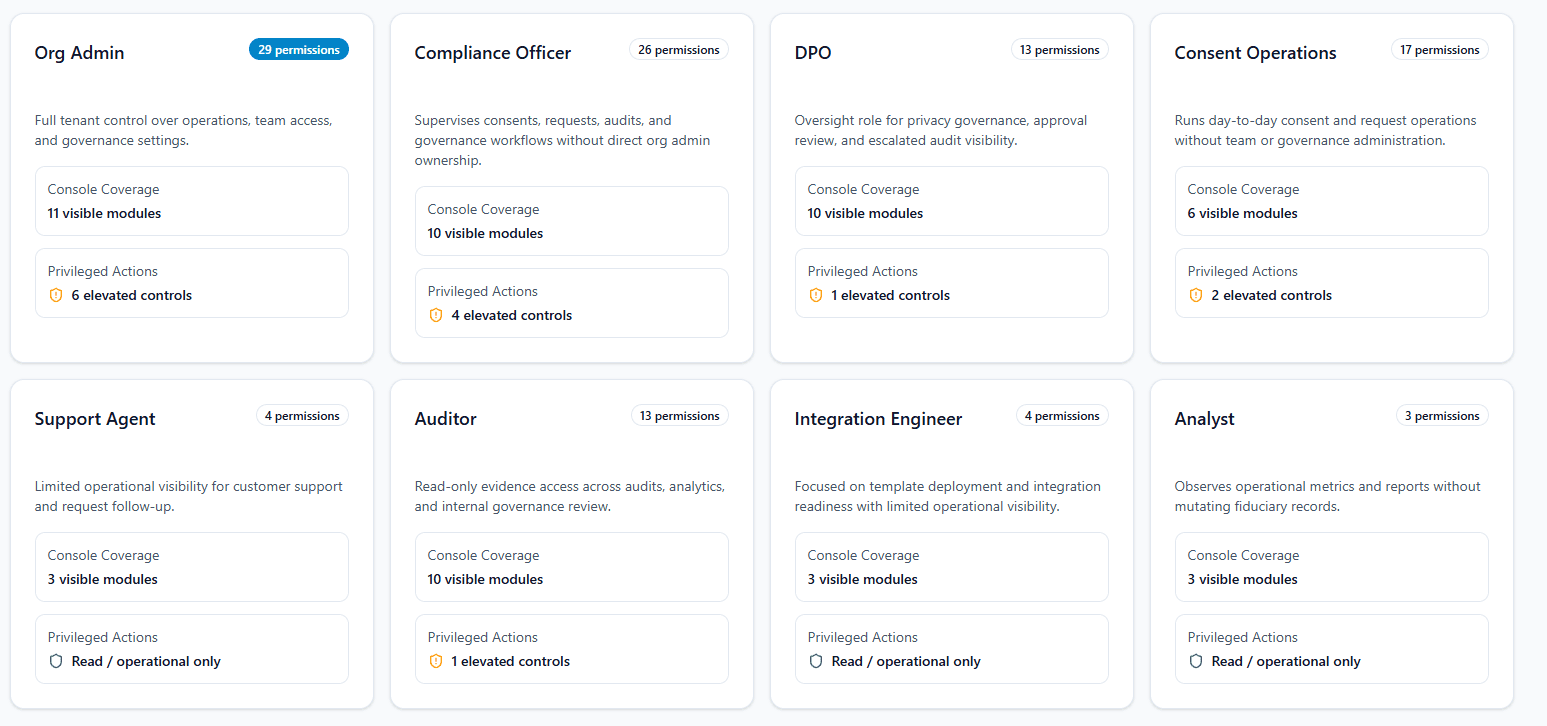1547x726 pixels.
Task: Click Consent Operations Console Coverage box
Action: click(x=1331, y=201)
